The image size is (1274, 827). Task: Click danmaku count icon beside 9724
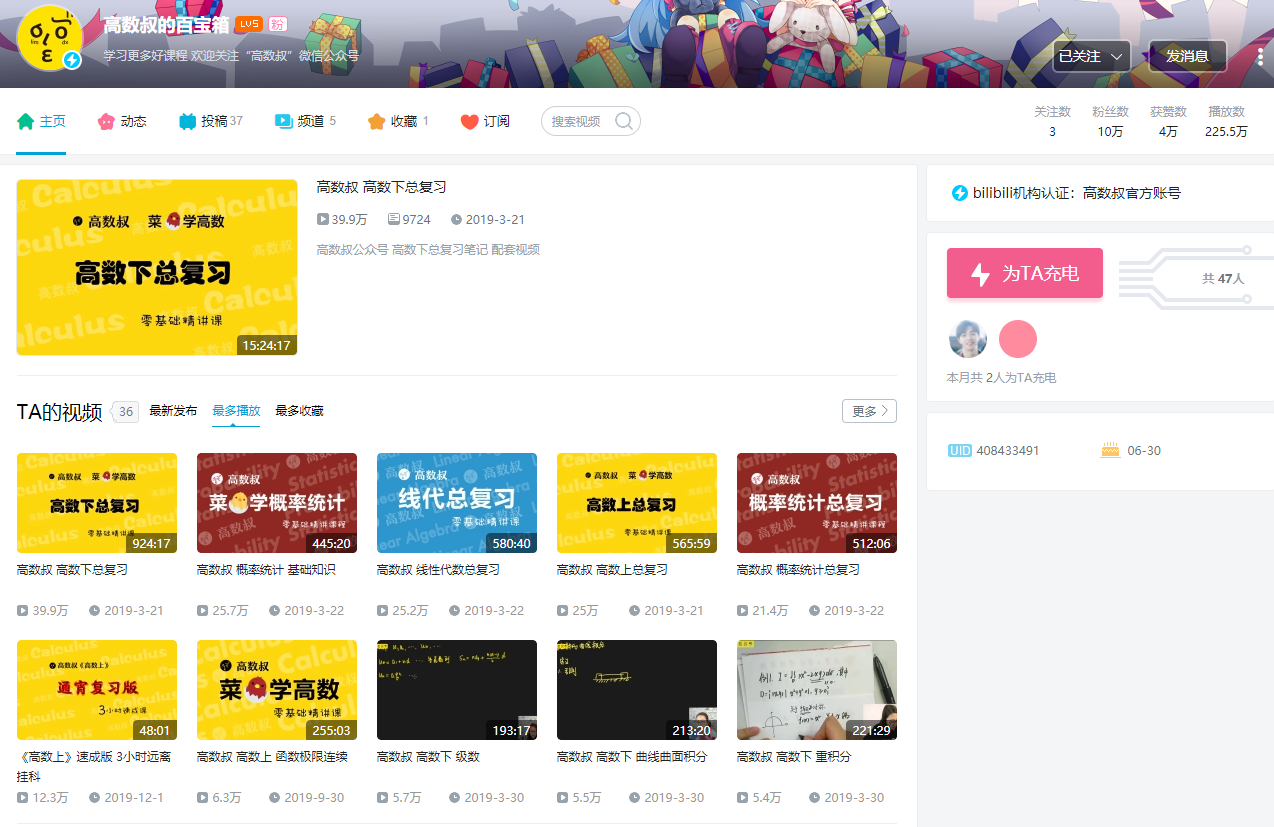[393, 219]
